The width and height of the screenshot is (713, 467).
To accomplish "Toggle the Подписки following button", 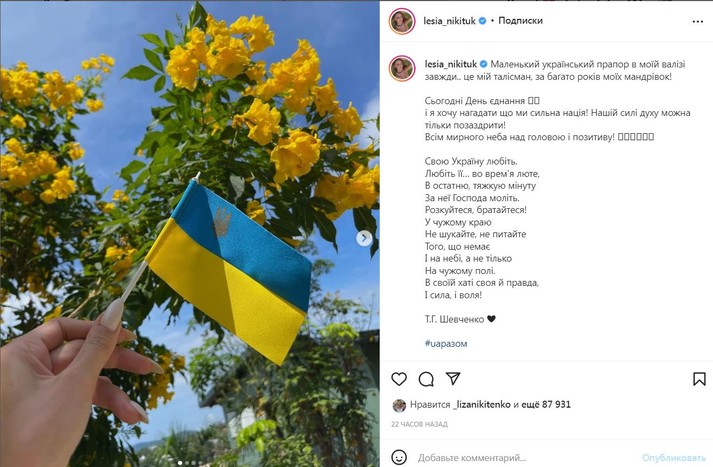I will pyautogui.click(x=520, y=20).
